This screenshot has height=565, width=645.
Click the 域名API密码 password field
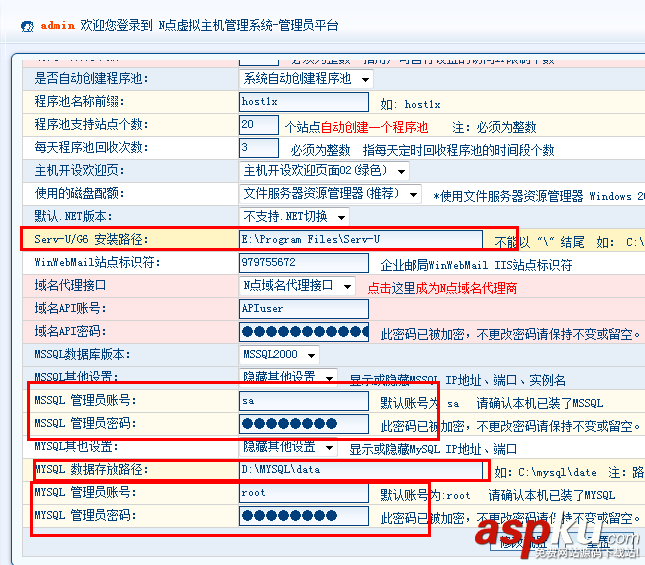(x=304, y=332)
